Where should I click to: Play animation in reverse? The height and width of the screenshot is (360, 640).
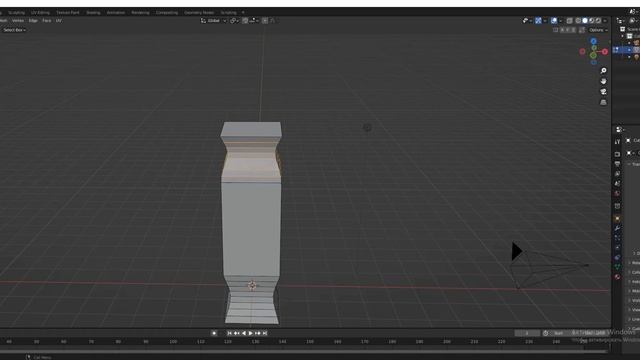coord(244,333)
